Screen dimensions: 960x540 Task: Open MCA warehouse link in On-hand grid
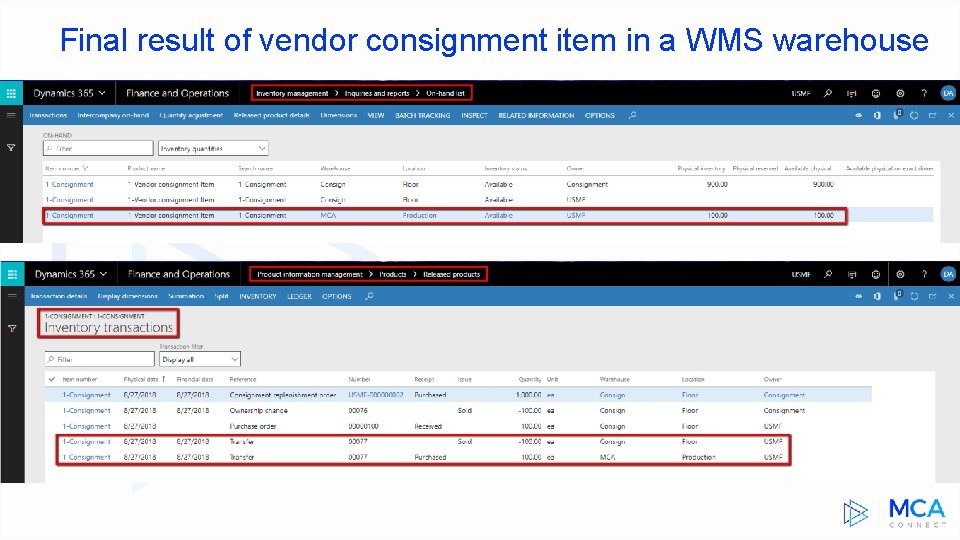[x=328, y=216]
